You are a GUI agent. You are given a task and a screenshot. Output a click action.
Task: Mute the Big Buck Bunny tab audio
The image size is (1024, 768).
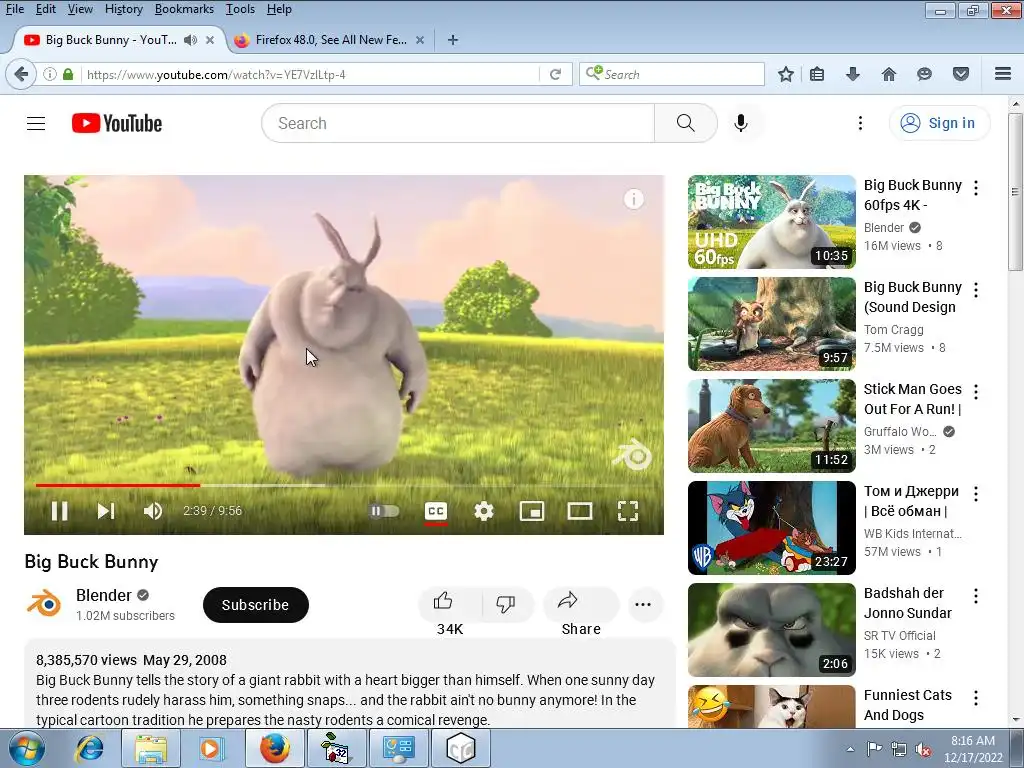coord(190,40)
